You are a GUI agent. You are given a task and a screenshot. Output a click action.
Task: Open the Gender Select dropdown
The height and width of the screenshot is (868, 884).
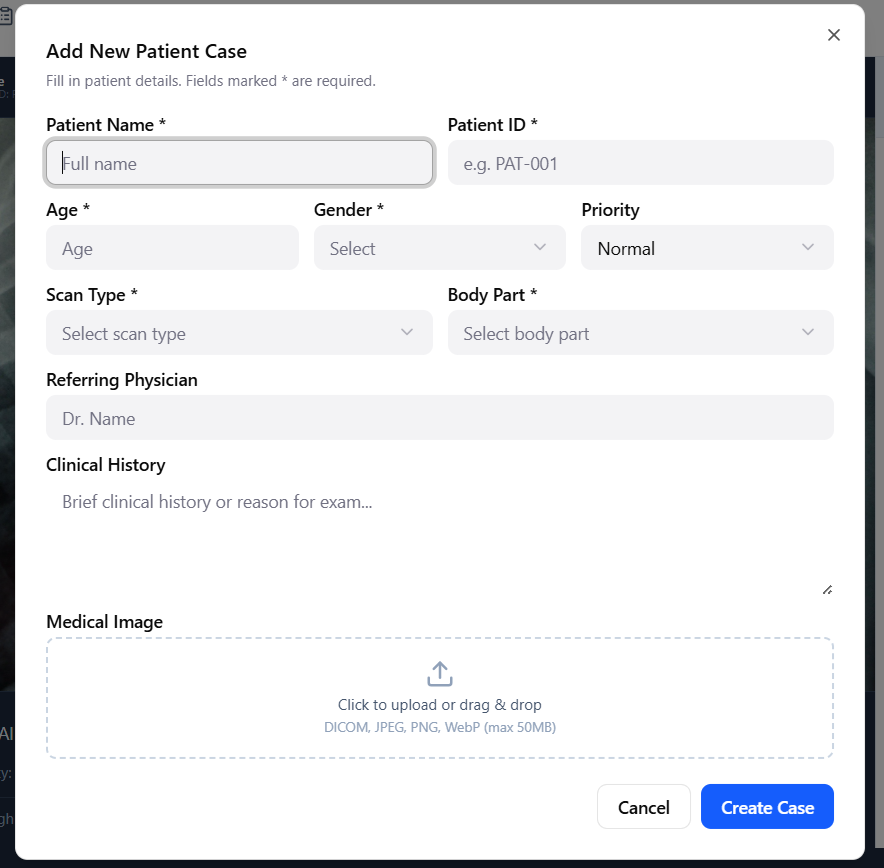click(440, 247)
